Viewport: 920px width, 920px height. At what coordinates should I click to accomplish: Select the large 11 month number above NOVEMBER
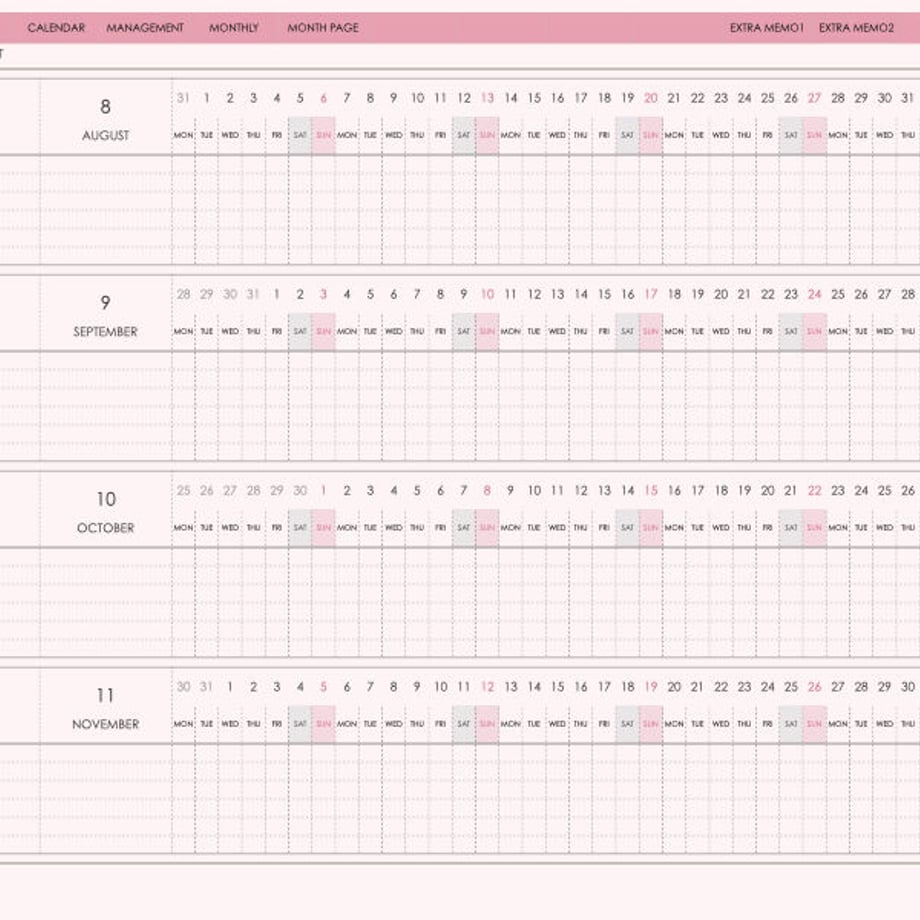tap(106, 695)
